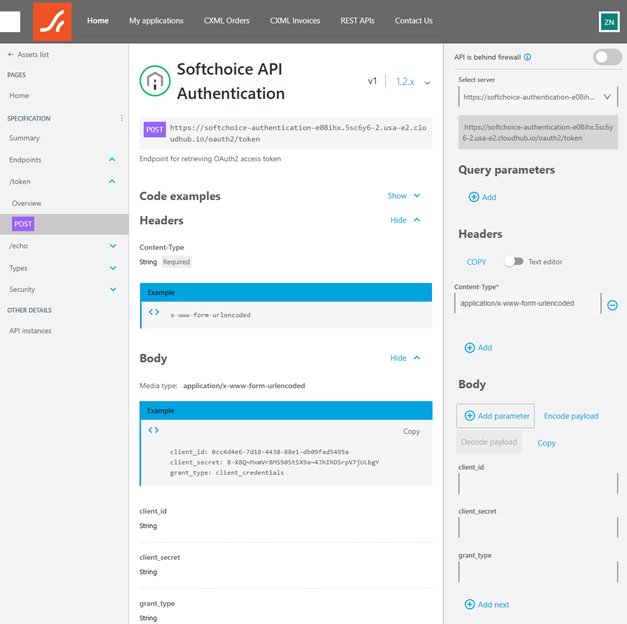Copy the Body example code

(411, 431)
